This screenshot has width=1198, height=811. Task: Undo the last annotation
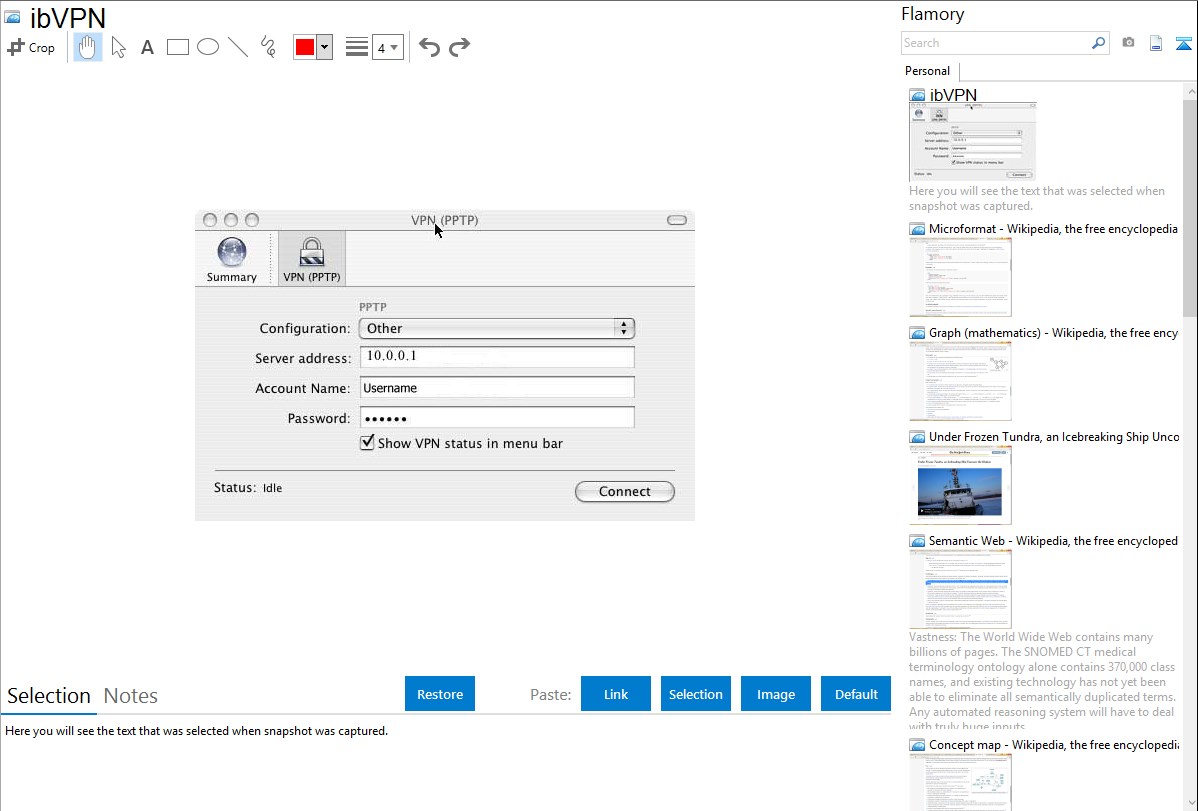click(x=429, y=47)
